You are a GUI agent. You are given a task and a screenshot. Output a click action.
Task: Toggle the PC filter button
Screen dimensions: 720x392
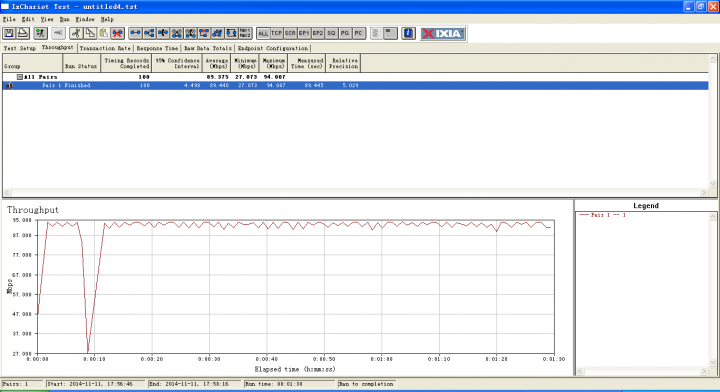click(359, 33)
